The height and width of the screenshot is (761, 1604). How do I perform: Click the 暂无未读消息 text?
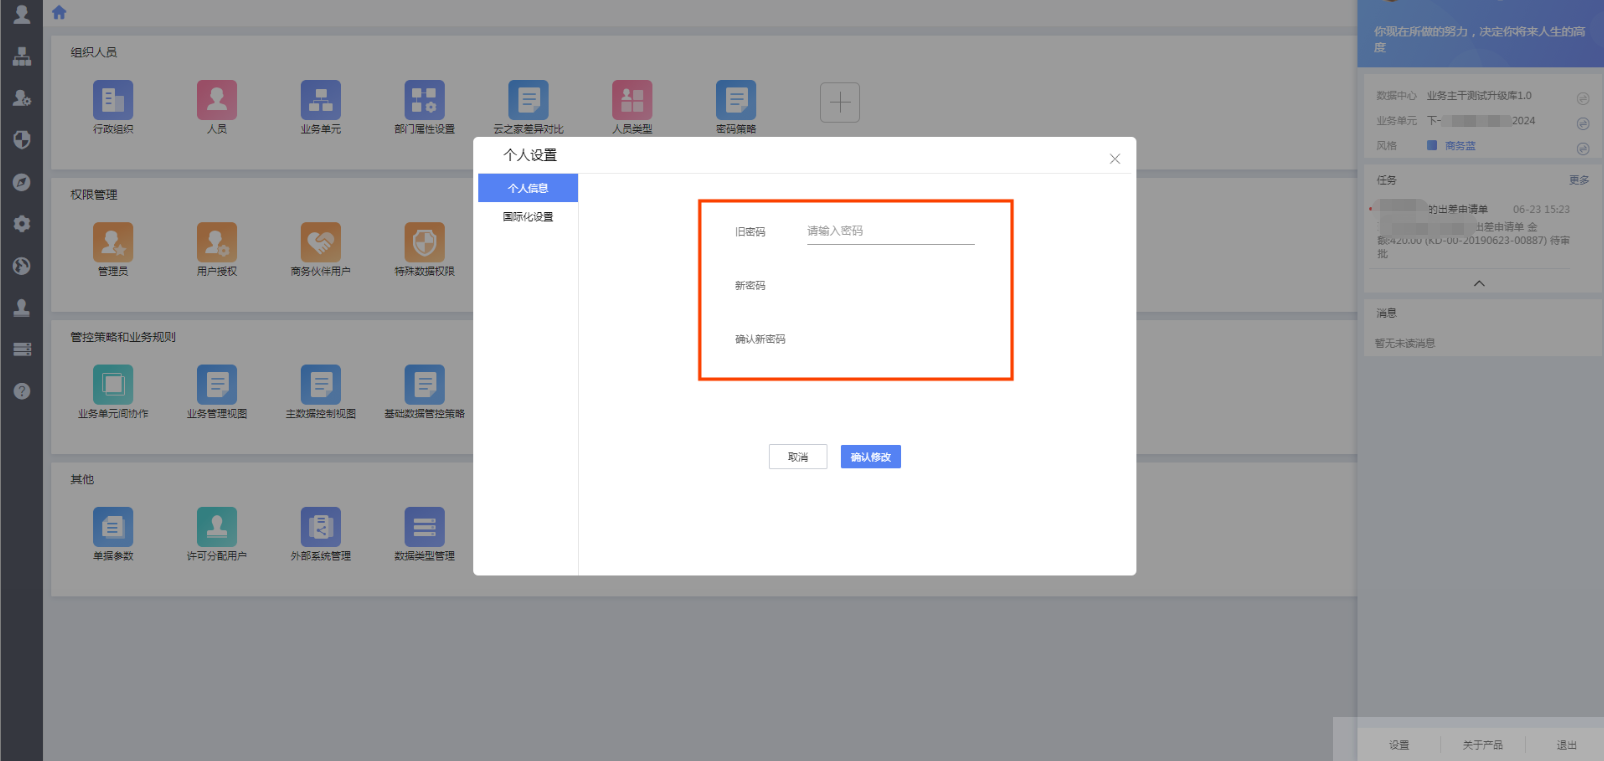coord(1405,343)
